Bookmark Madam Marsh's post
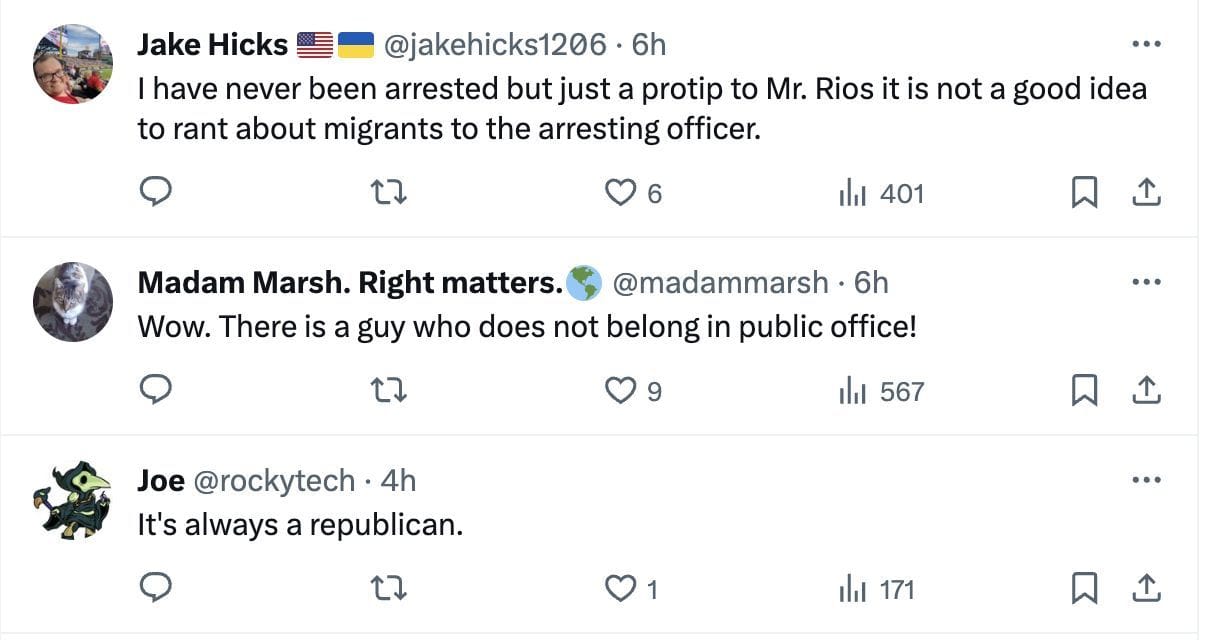1210x640 pixels. click(x=1085, y=390)
